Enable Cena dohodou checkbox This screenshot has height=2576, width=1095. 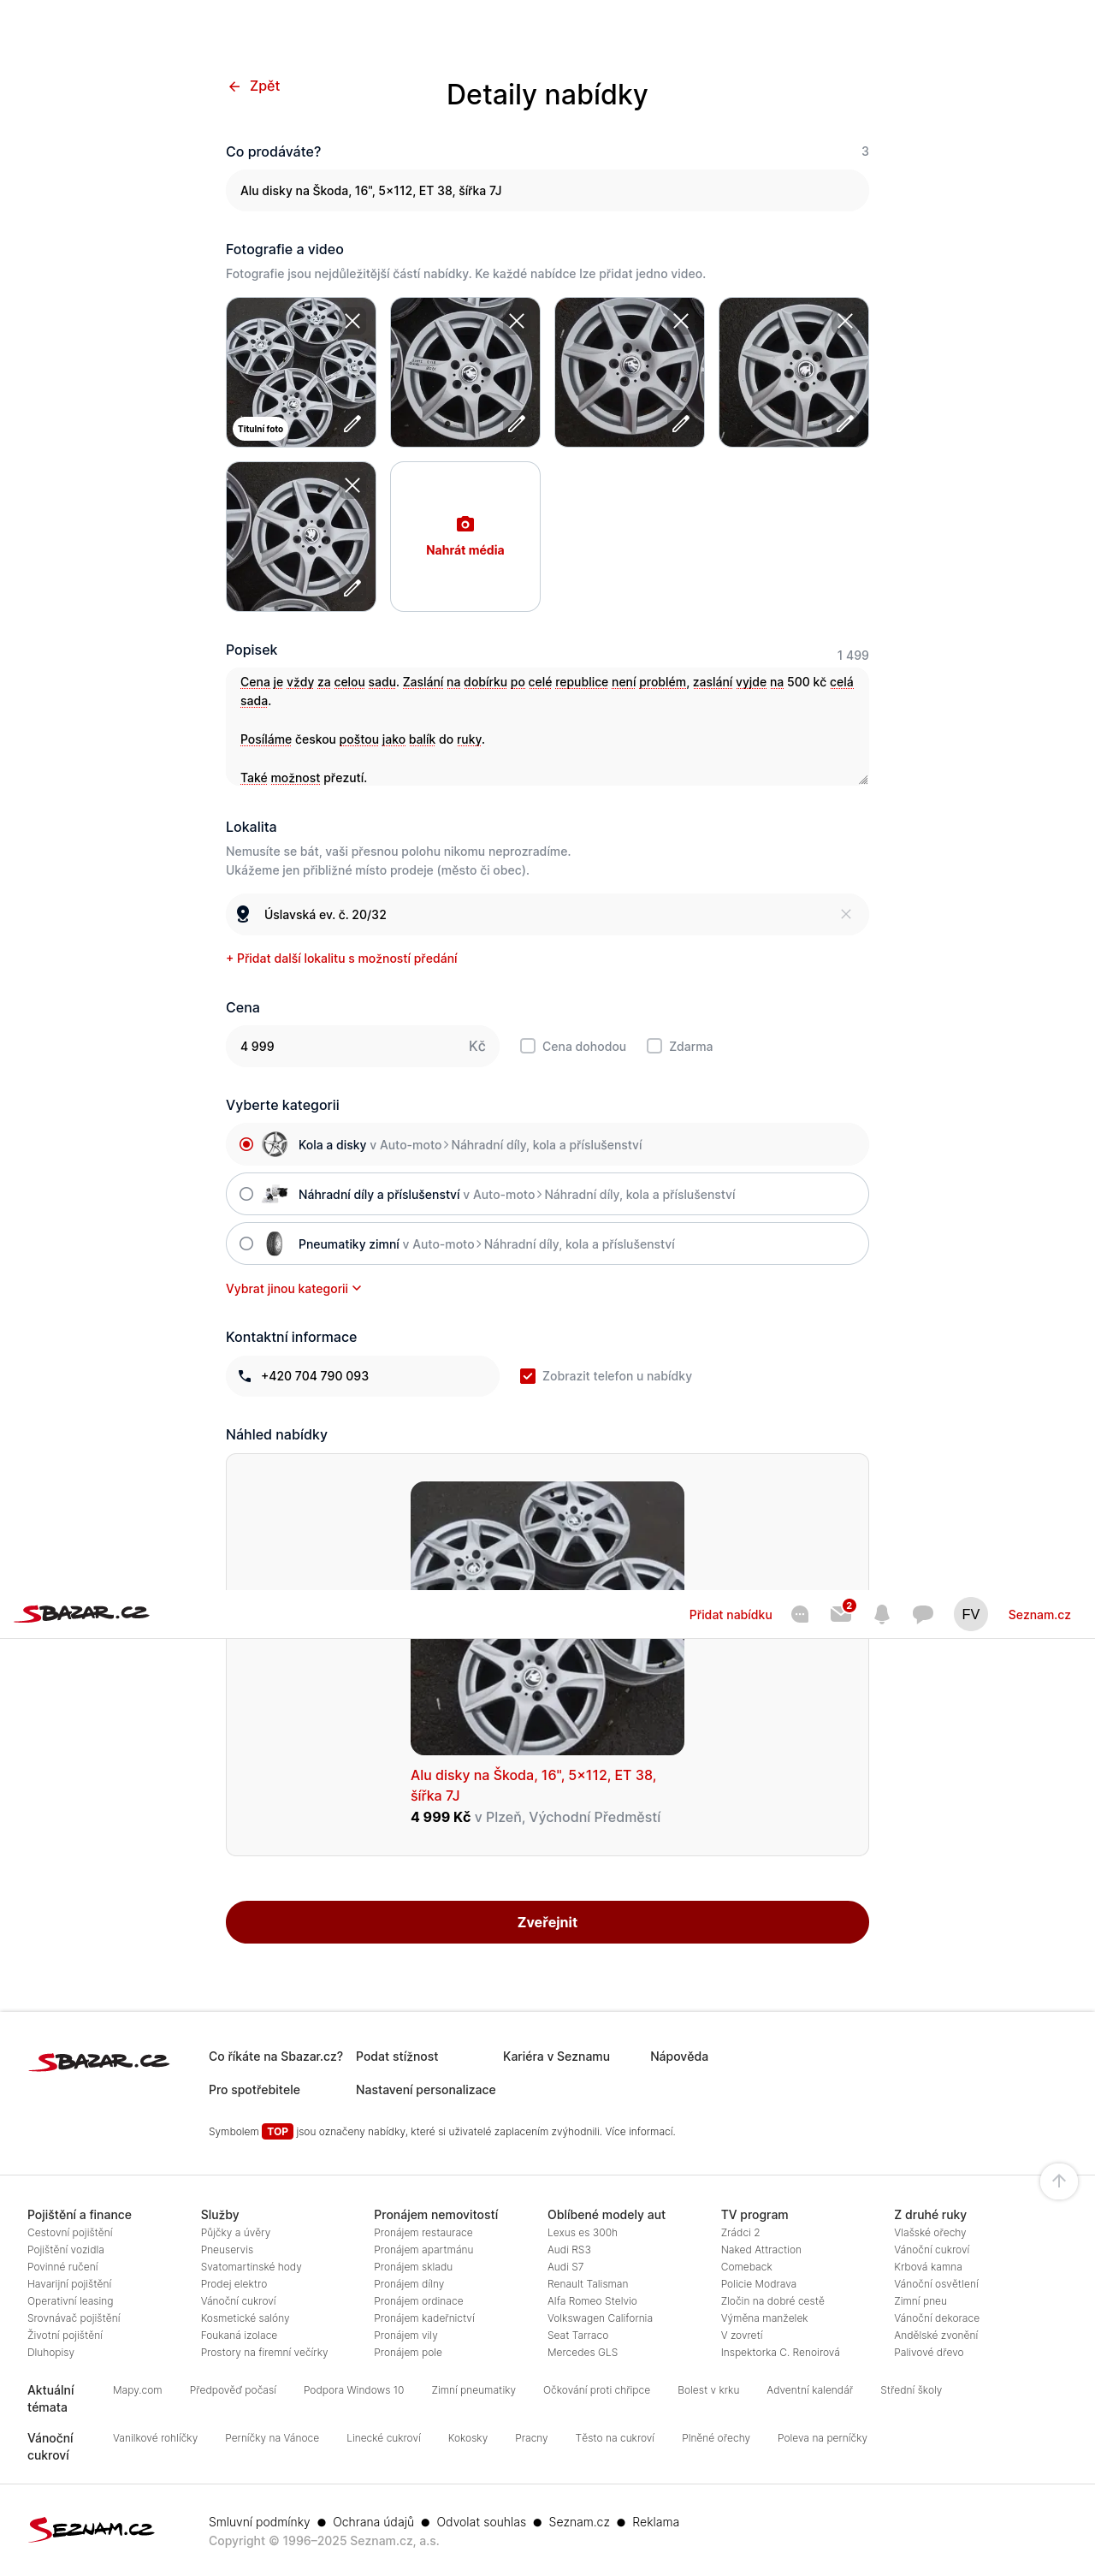point(528,1046)
